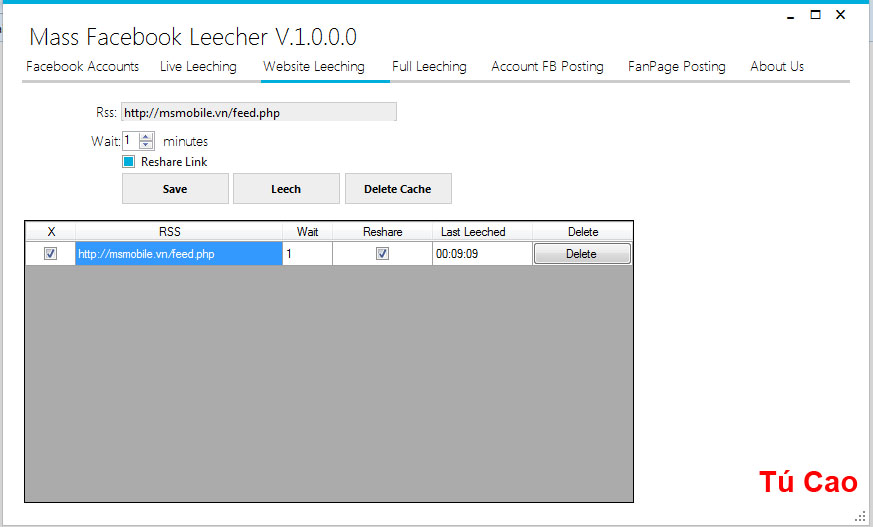
Task: Click the Reshare column header
Action: tap(382, 232)
